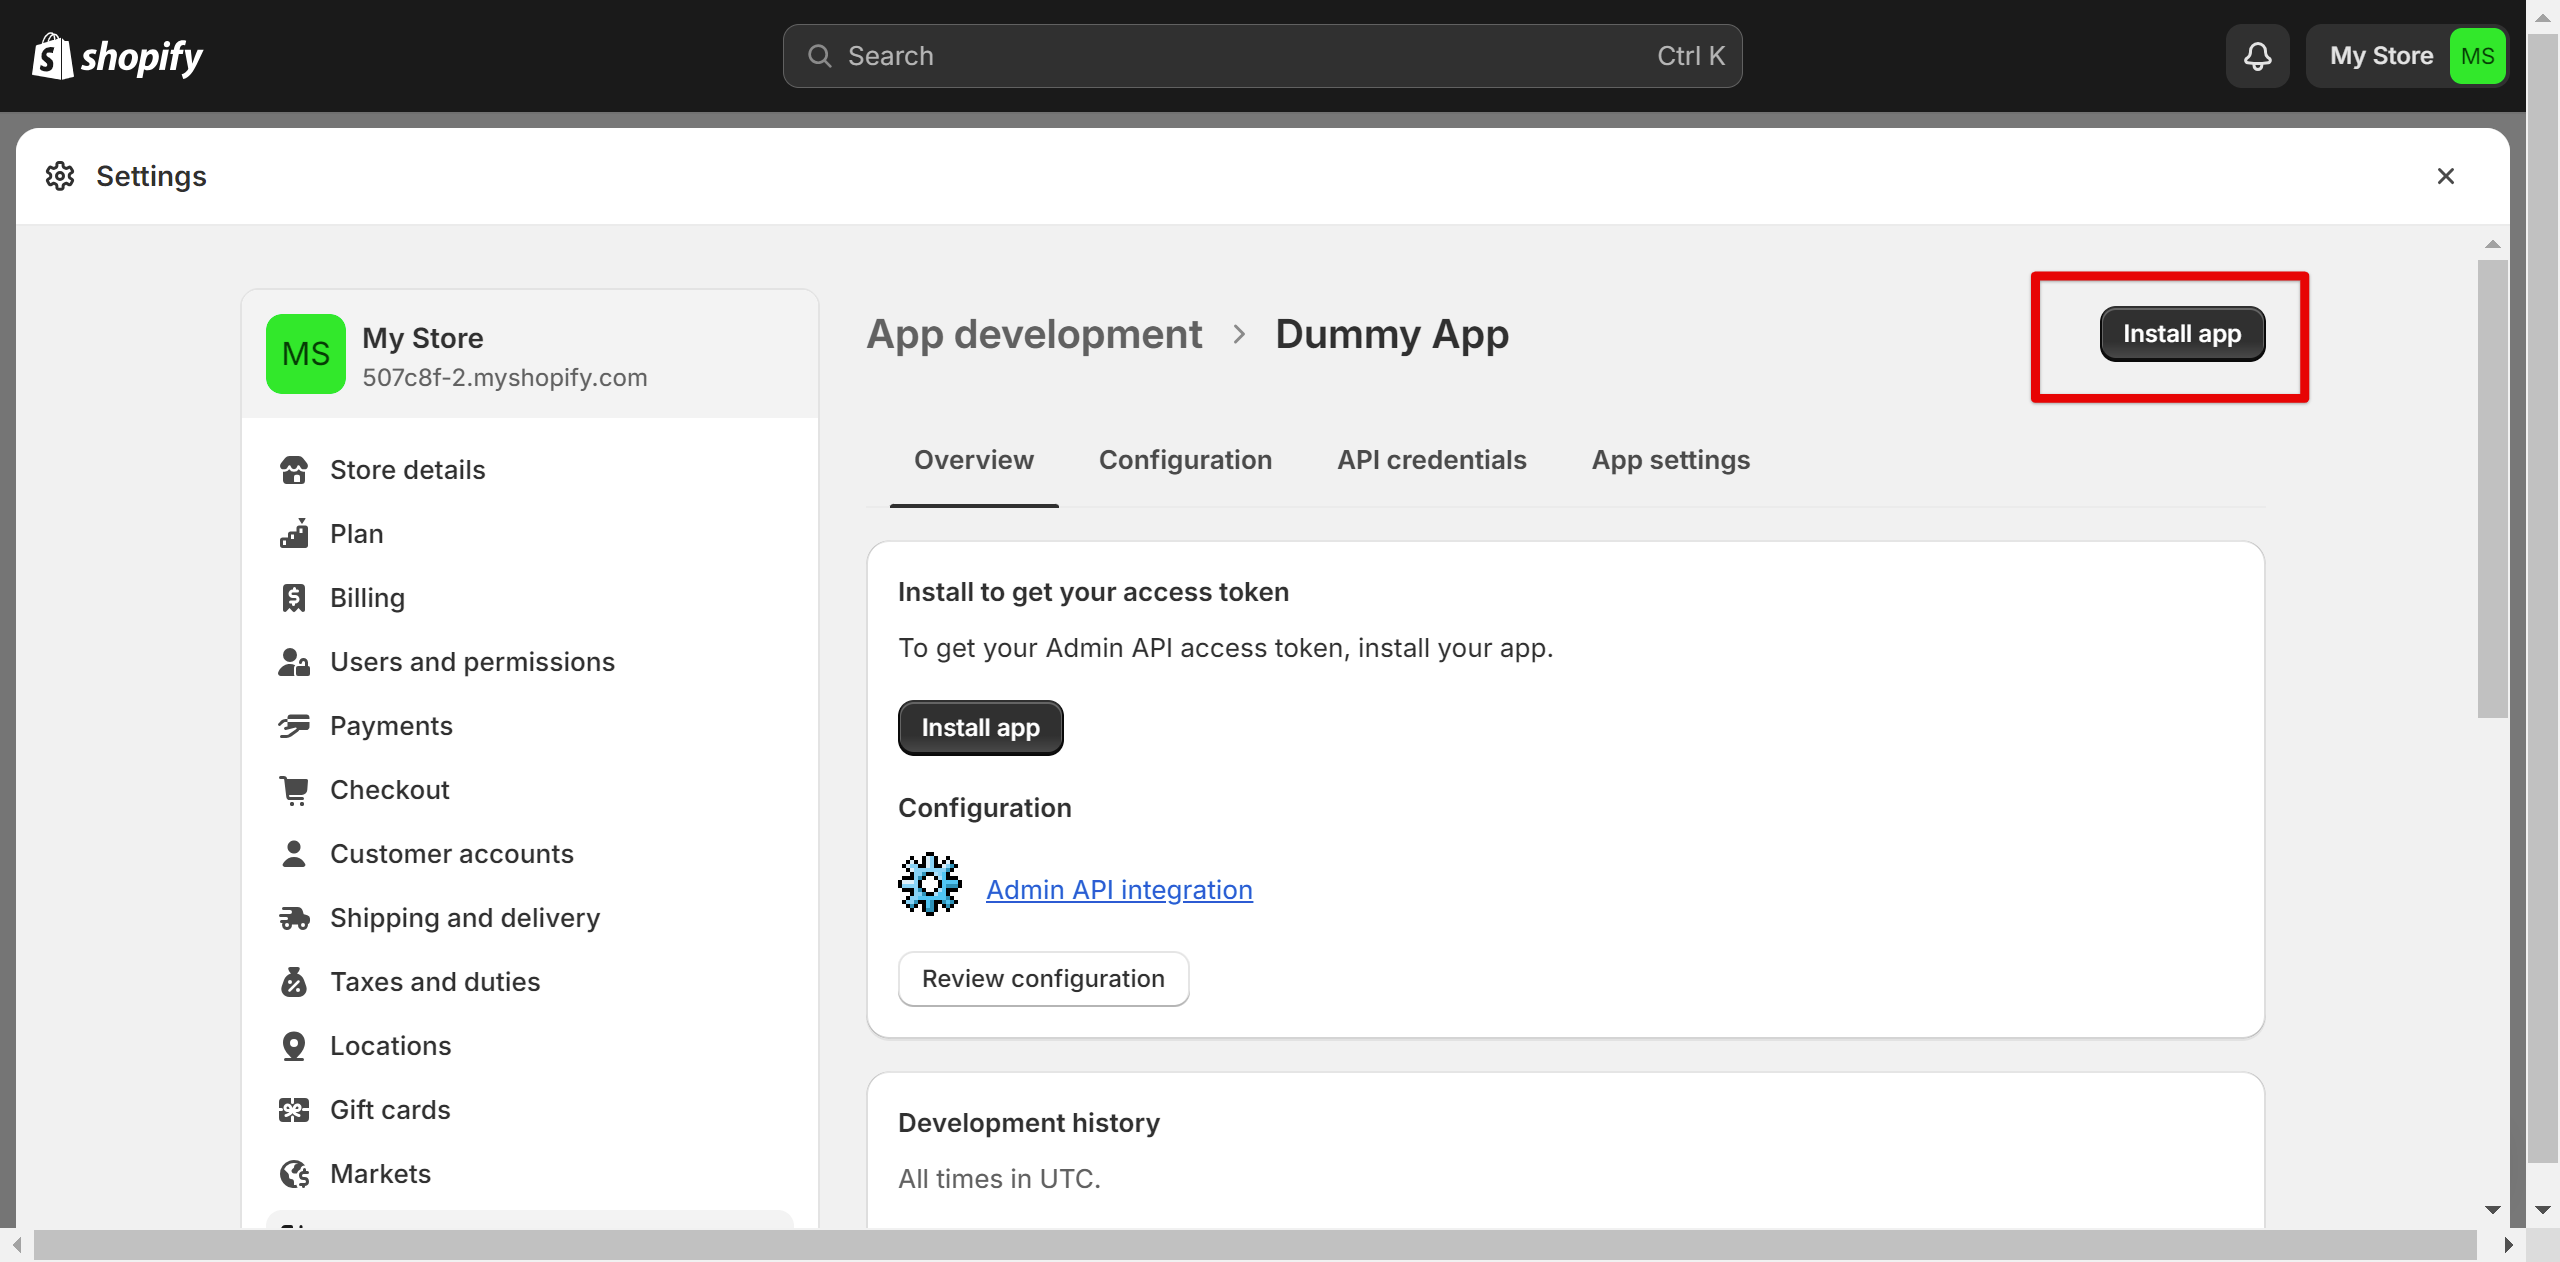This screenshot has height=1262, width=2560.
Task: Open the My Store account menu
Action: click(2406, 56)
